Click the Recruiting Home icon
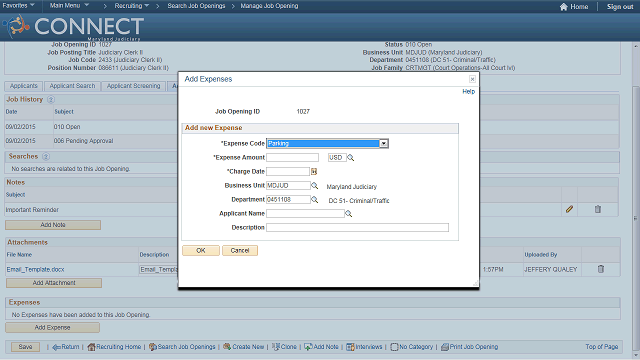 pos(91,347)
